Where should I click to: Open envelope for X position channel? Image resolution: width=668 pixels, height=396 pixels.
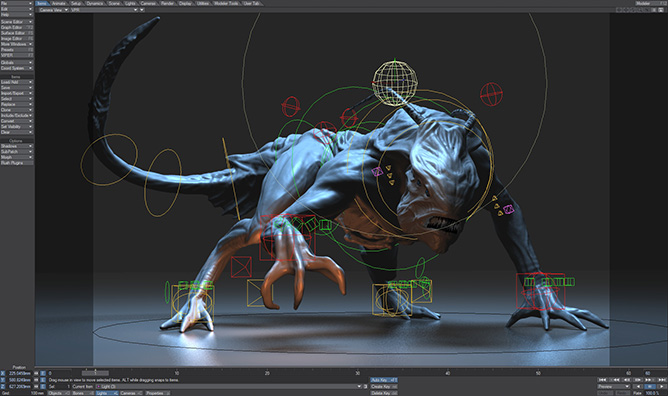point(43,373)
